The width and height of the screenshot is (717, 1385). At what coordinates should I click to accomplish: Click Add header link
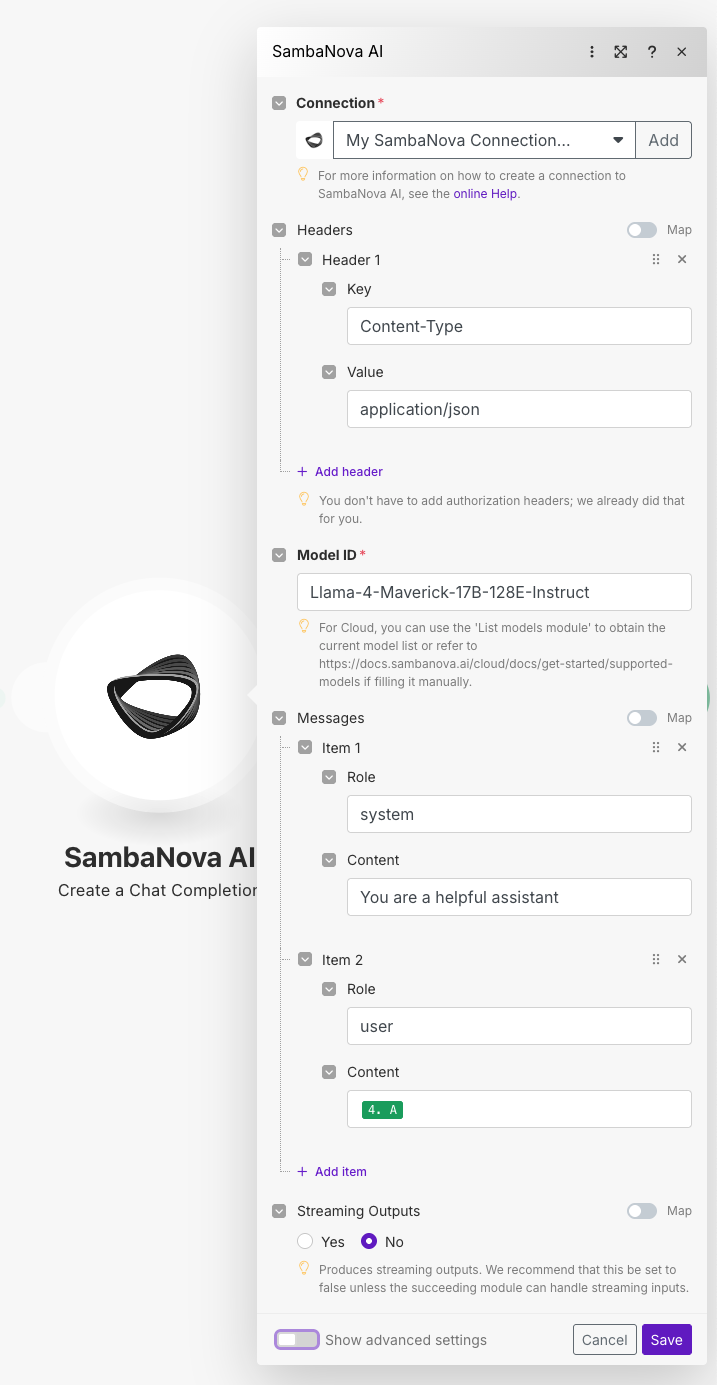click(x=340, y=471)
